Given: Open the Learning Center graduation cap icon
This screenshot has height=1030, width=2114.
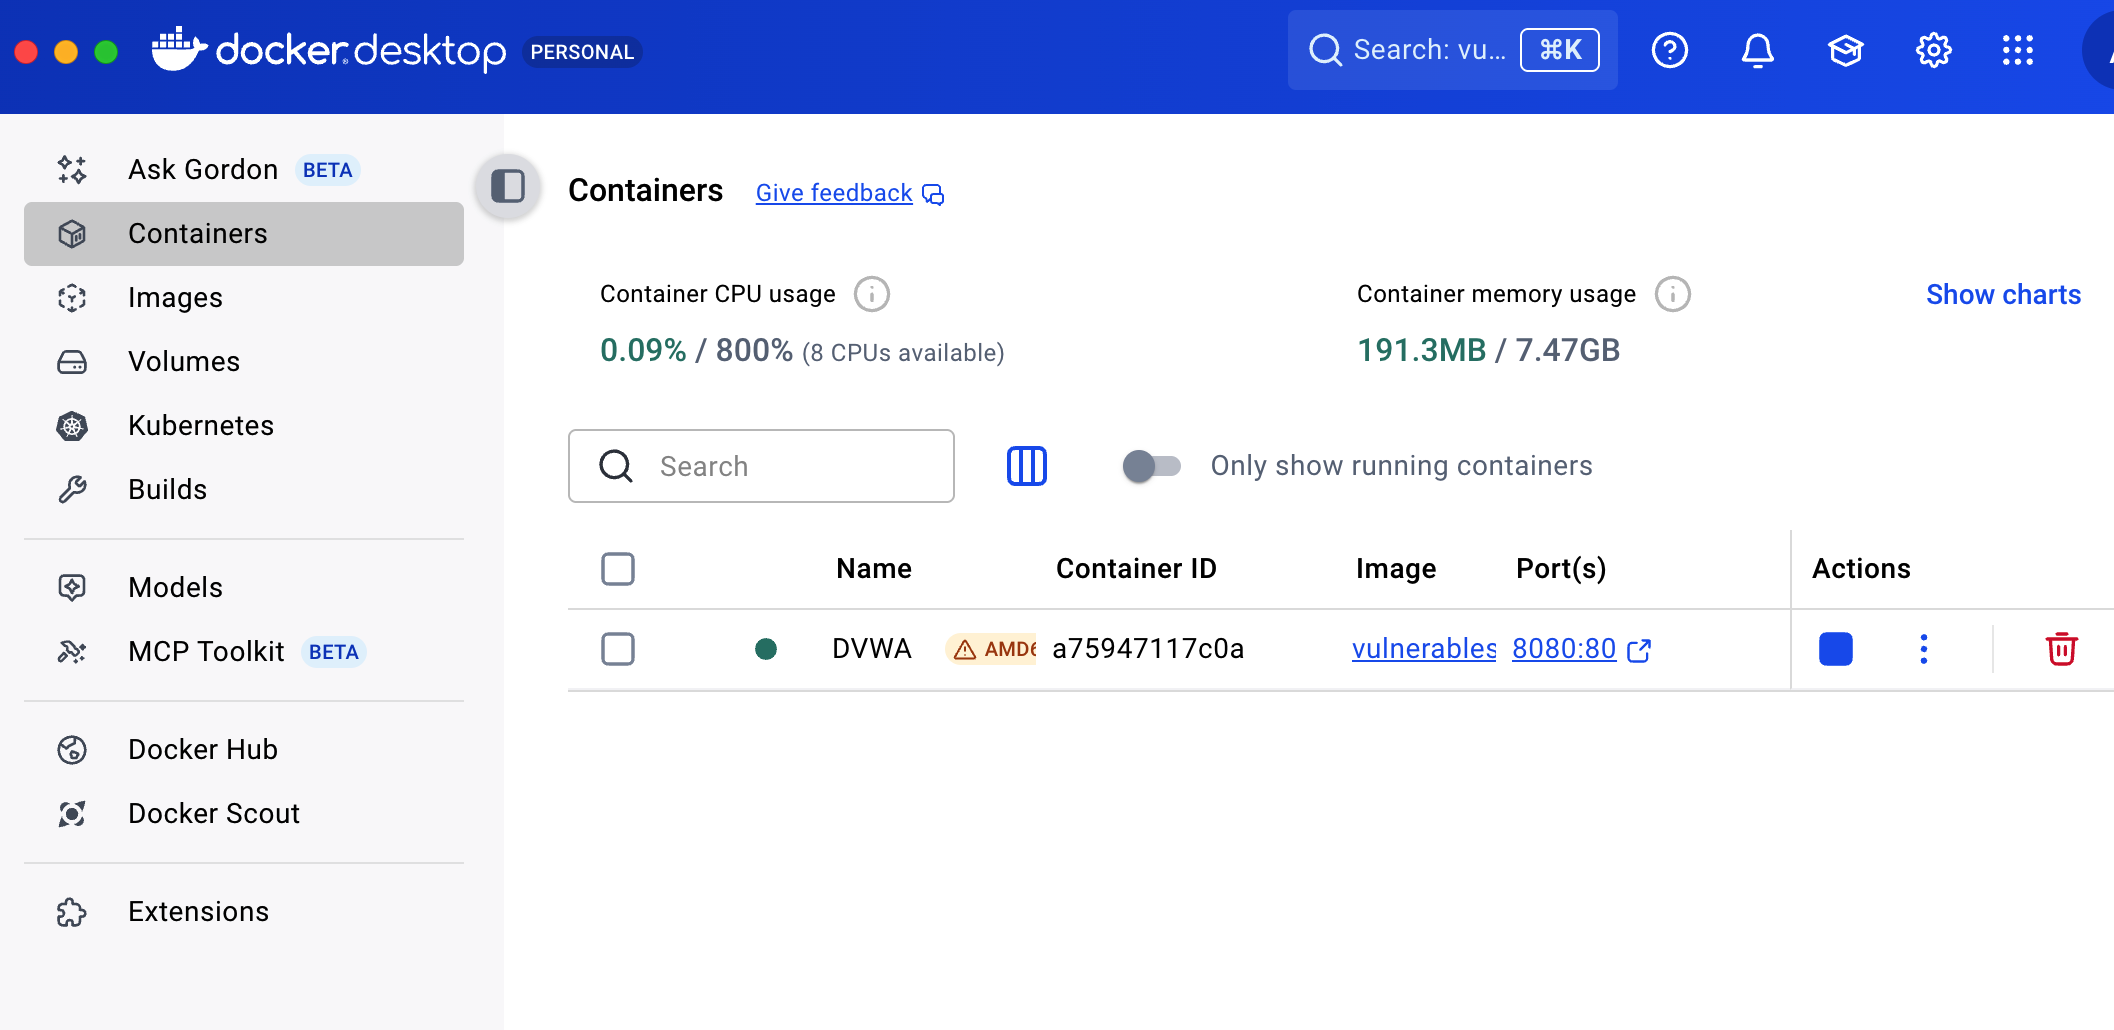Looking at the screenshot, I should [1845, 50].
